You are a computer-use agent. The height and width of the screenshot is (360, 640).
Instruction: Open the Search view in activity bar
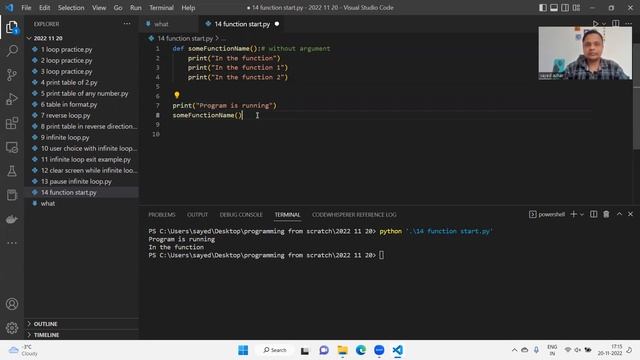[12, 51]
